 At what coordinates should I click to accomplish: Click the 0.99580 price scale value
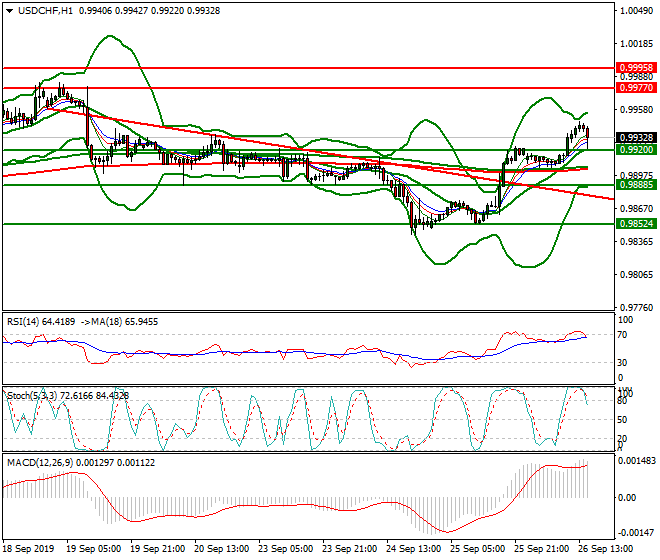[637, 109]
